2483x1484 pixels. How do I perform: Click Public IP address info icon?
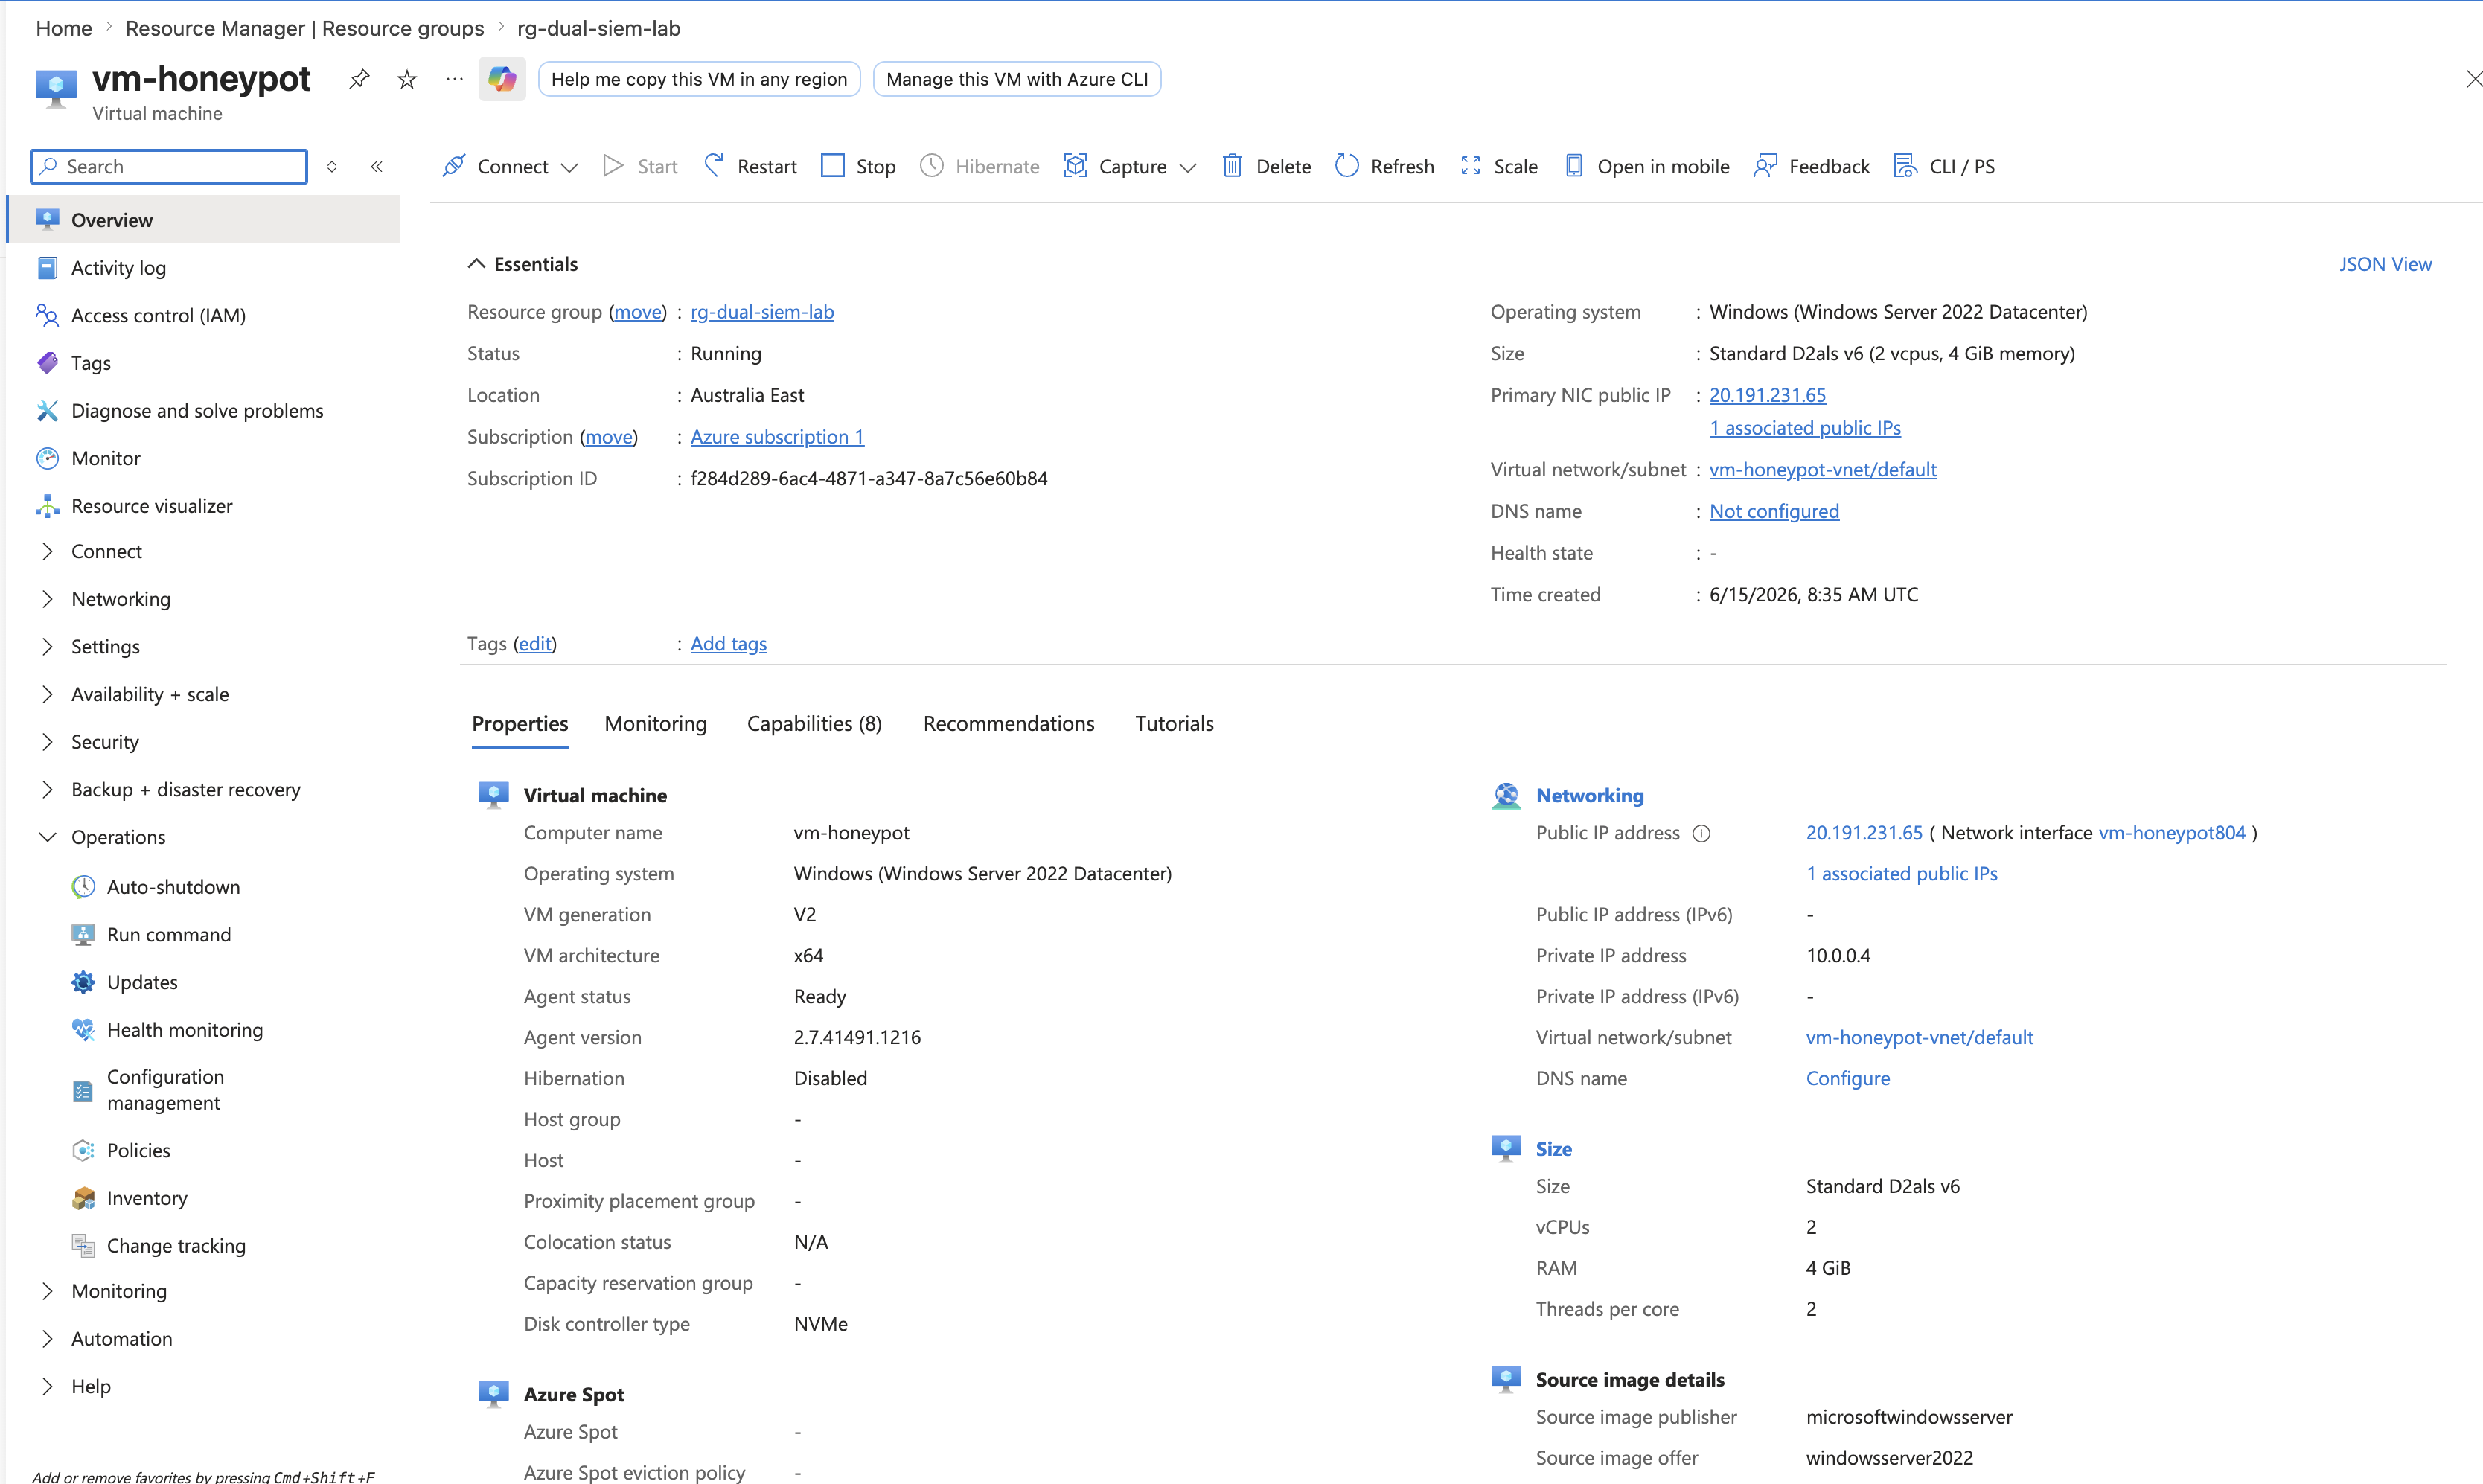pyautogui.click(x=1702, y=834)
